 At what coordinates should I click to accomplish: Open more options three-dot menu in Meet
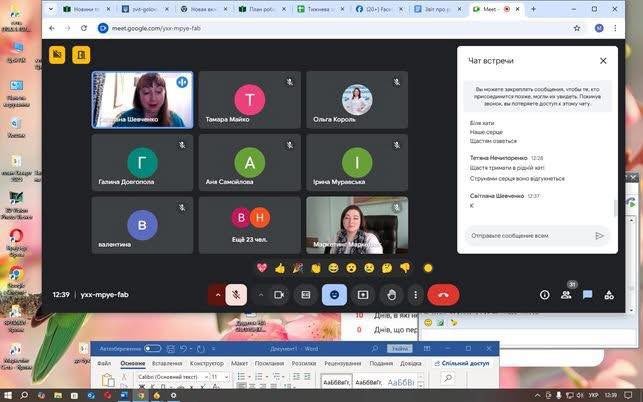click(x=415, y=295)
